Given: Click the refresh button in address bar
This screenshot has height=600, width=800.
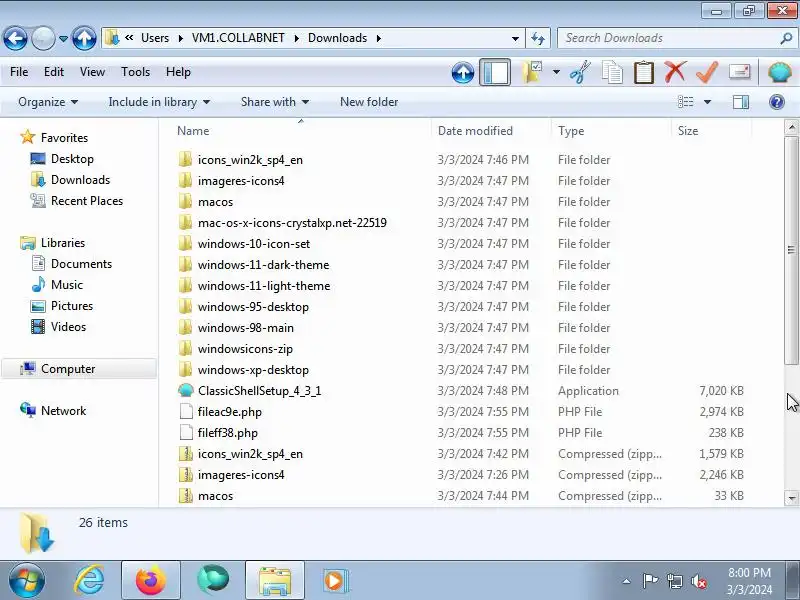Looking at the screenshot, I should pos(538,38).
